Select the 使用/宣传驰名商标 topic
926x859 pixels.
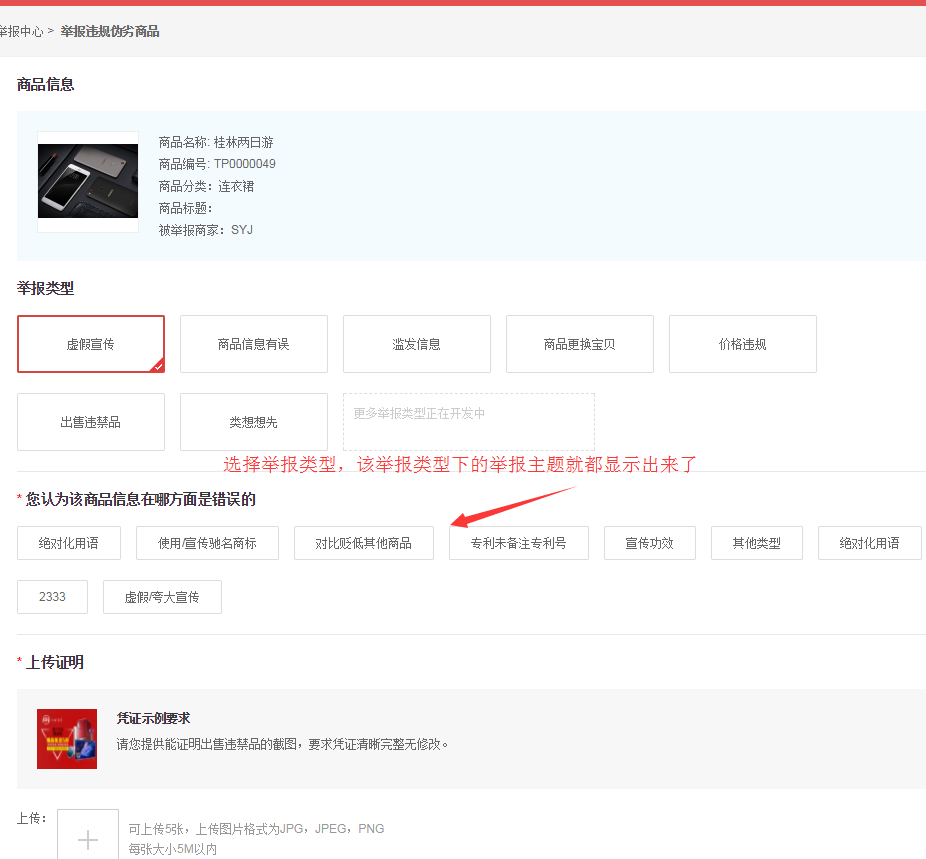207,543
